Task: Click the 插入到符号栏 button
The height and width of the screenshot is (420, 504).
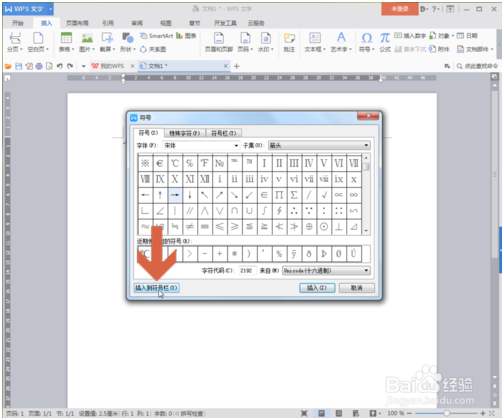Action: click(156, 288)
